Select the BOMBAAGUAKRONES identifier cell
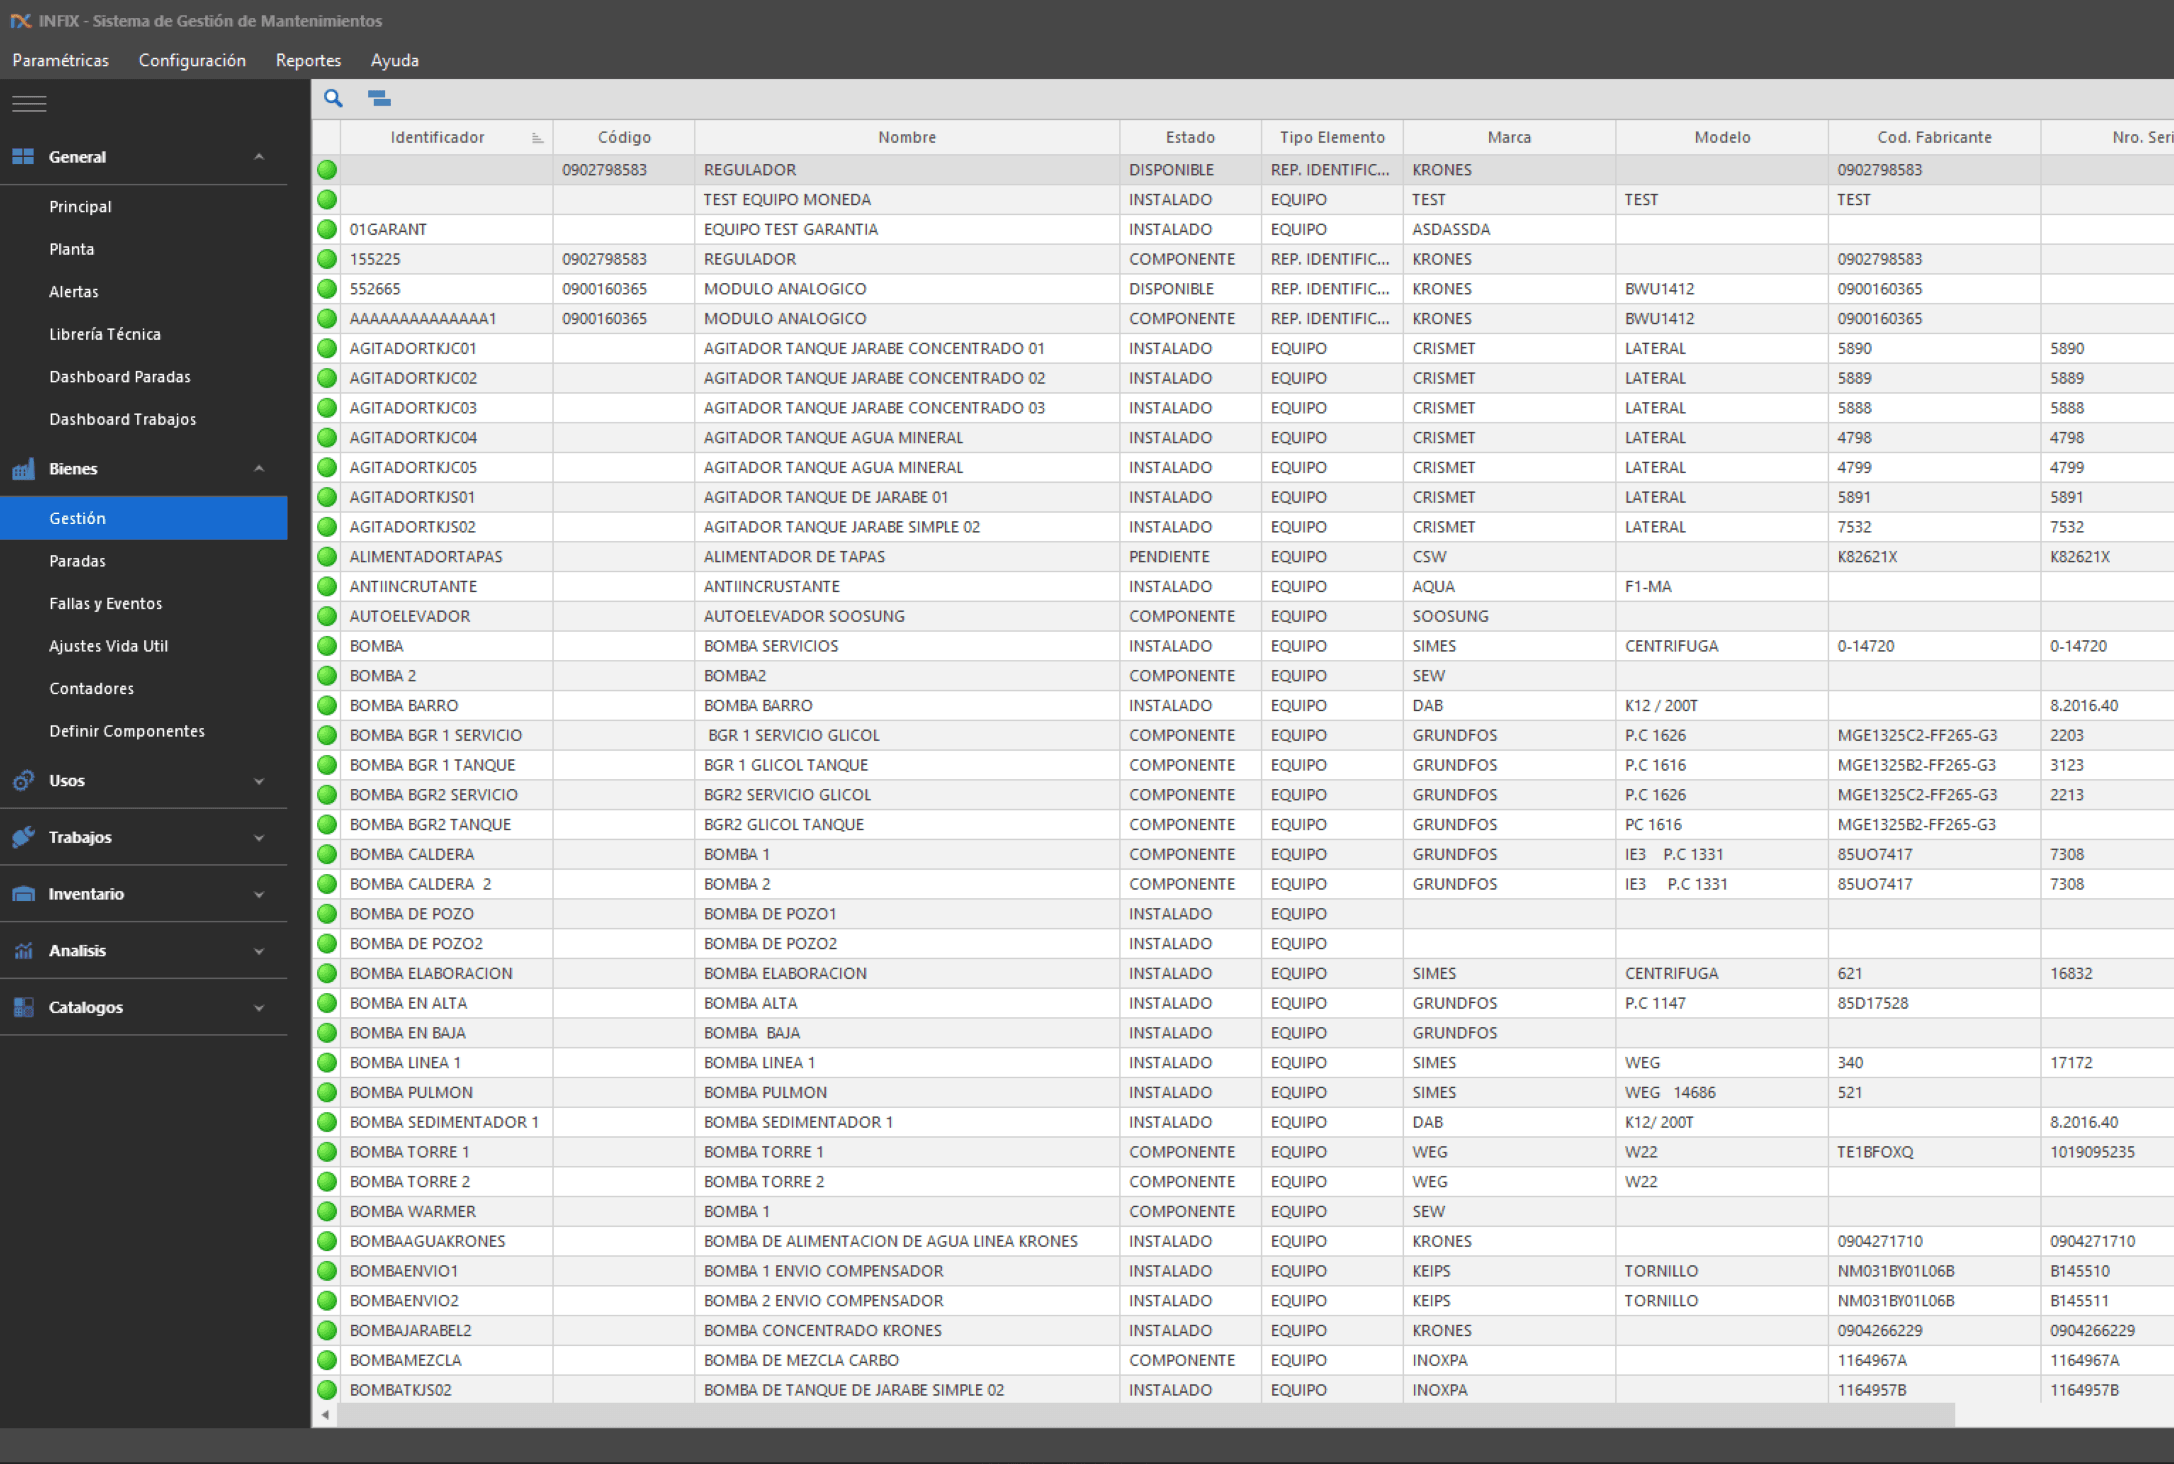 pyautogui.click(x=447, y=1241)
